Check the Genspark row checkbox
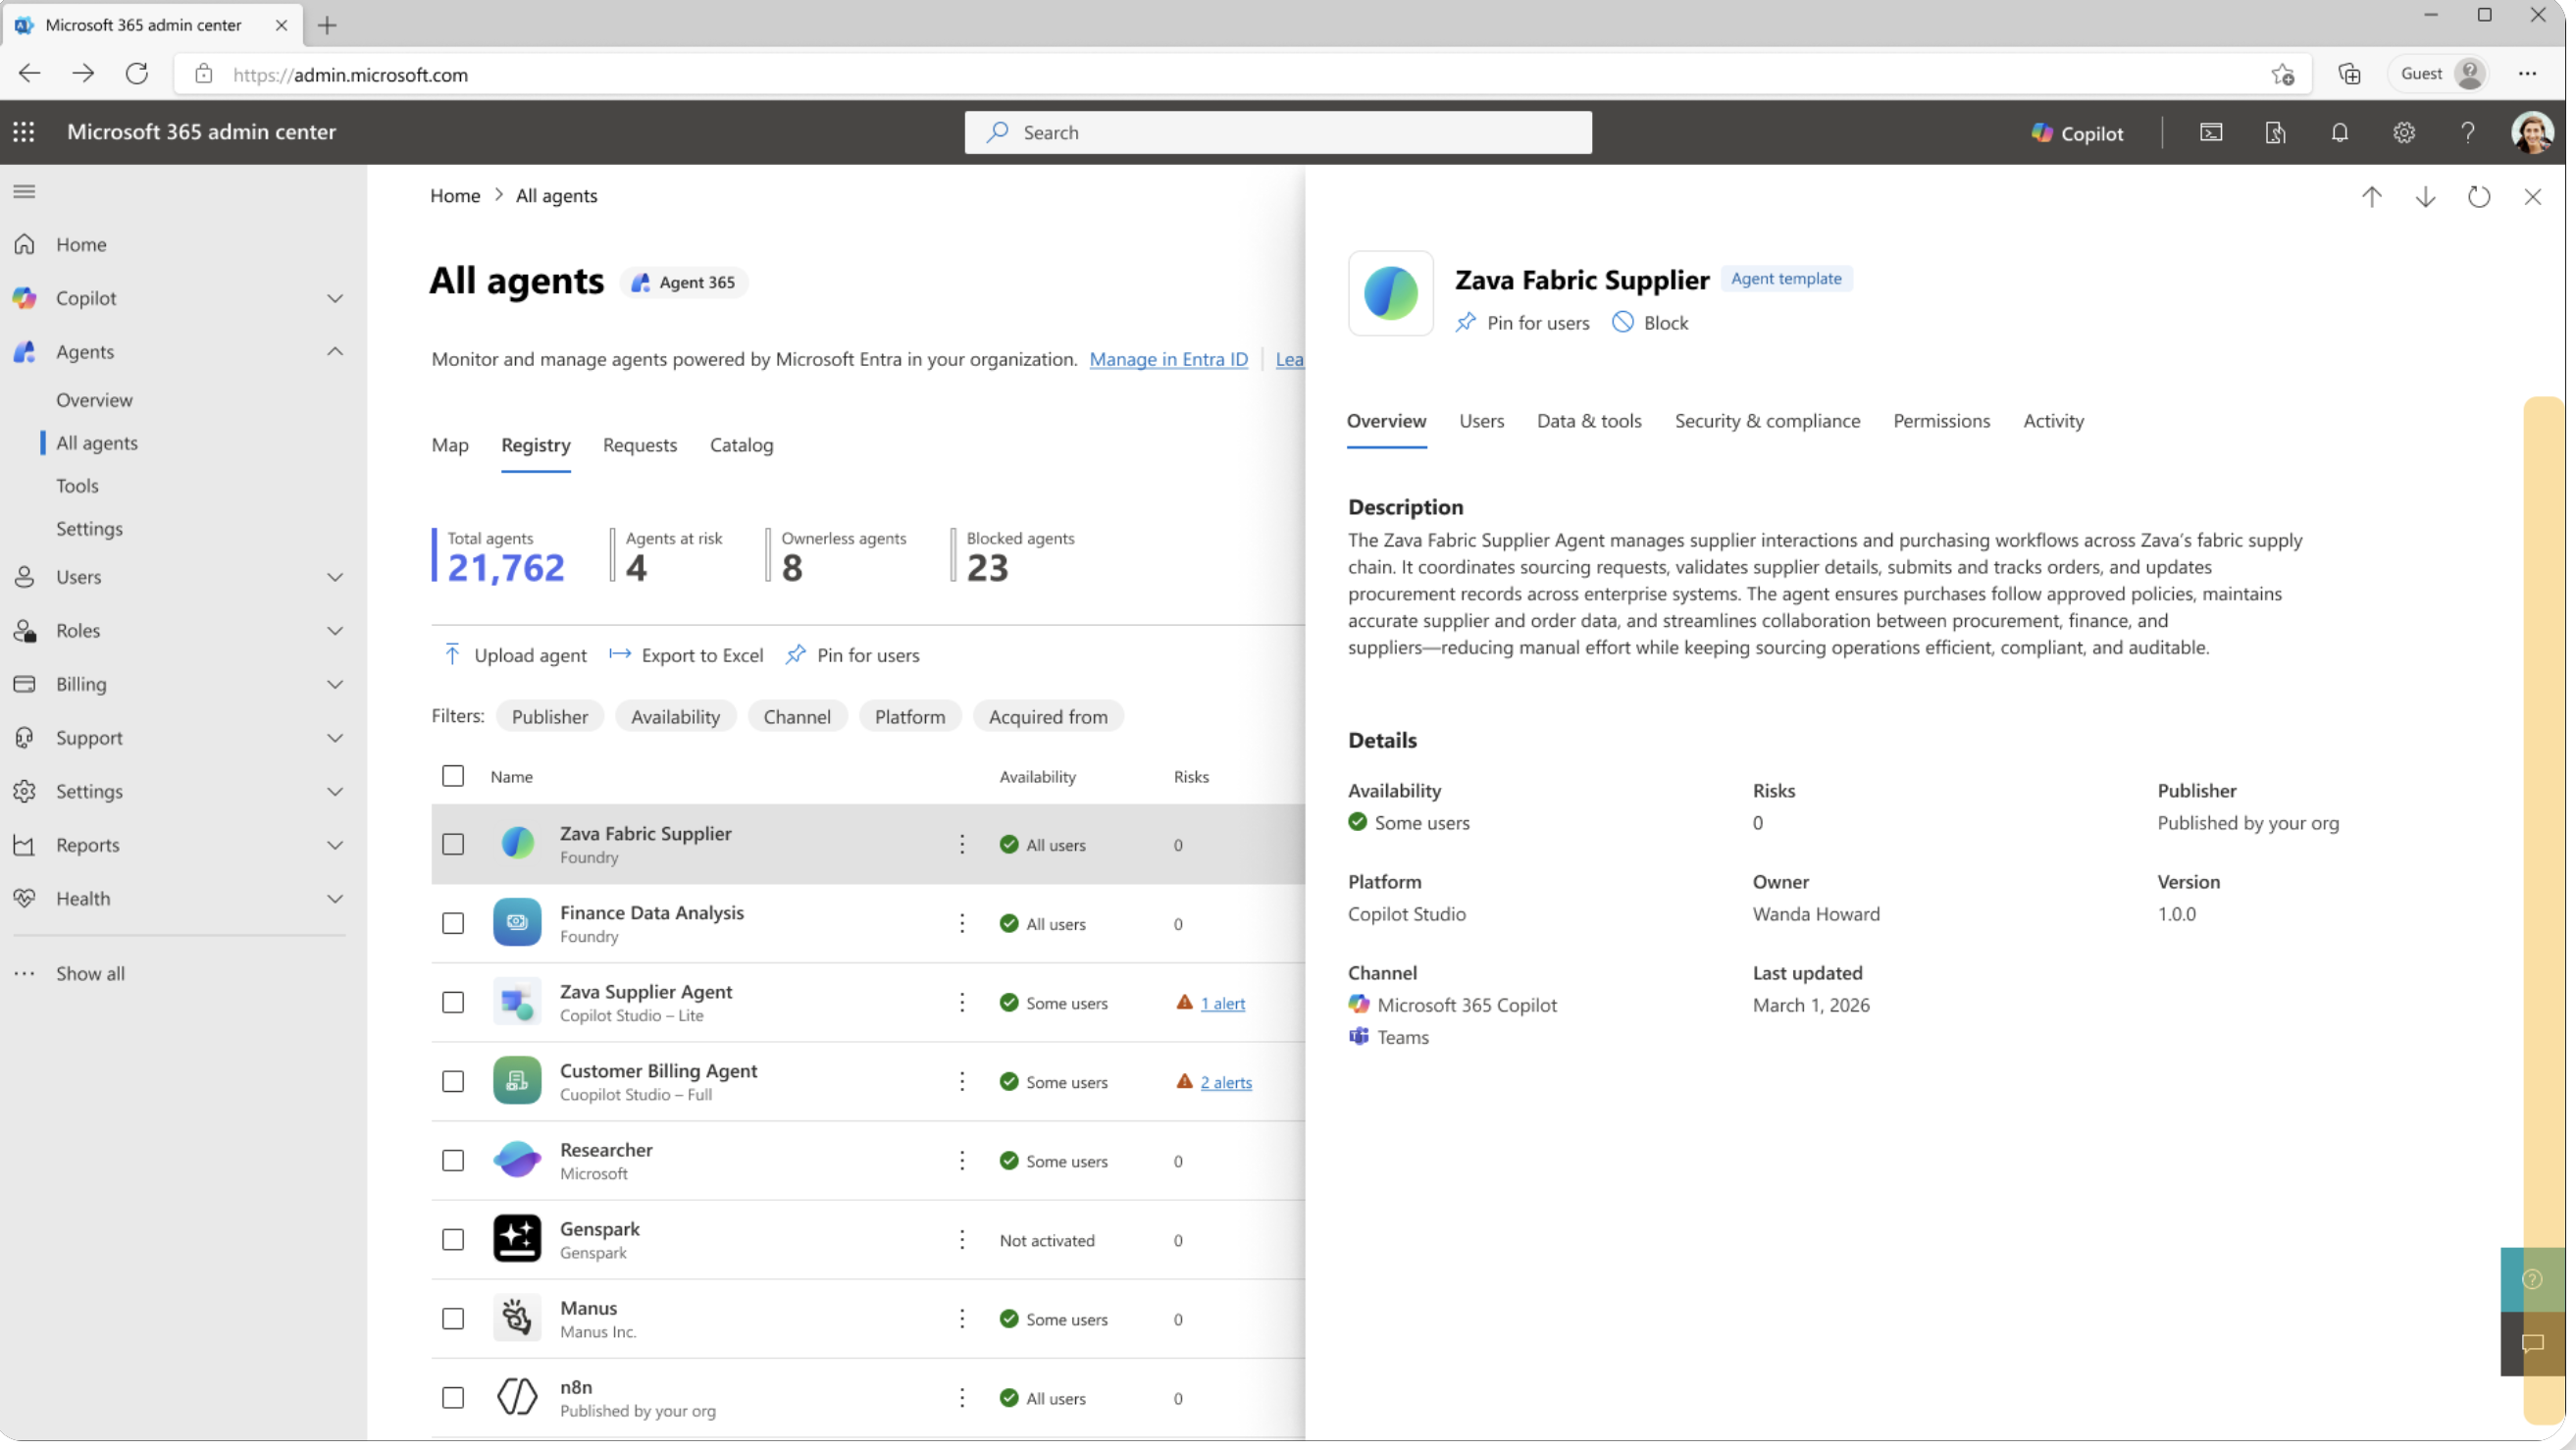Viewport: 2576px width, 1450px height. 453,1239
